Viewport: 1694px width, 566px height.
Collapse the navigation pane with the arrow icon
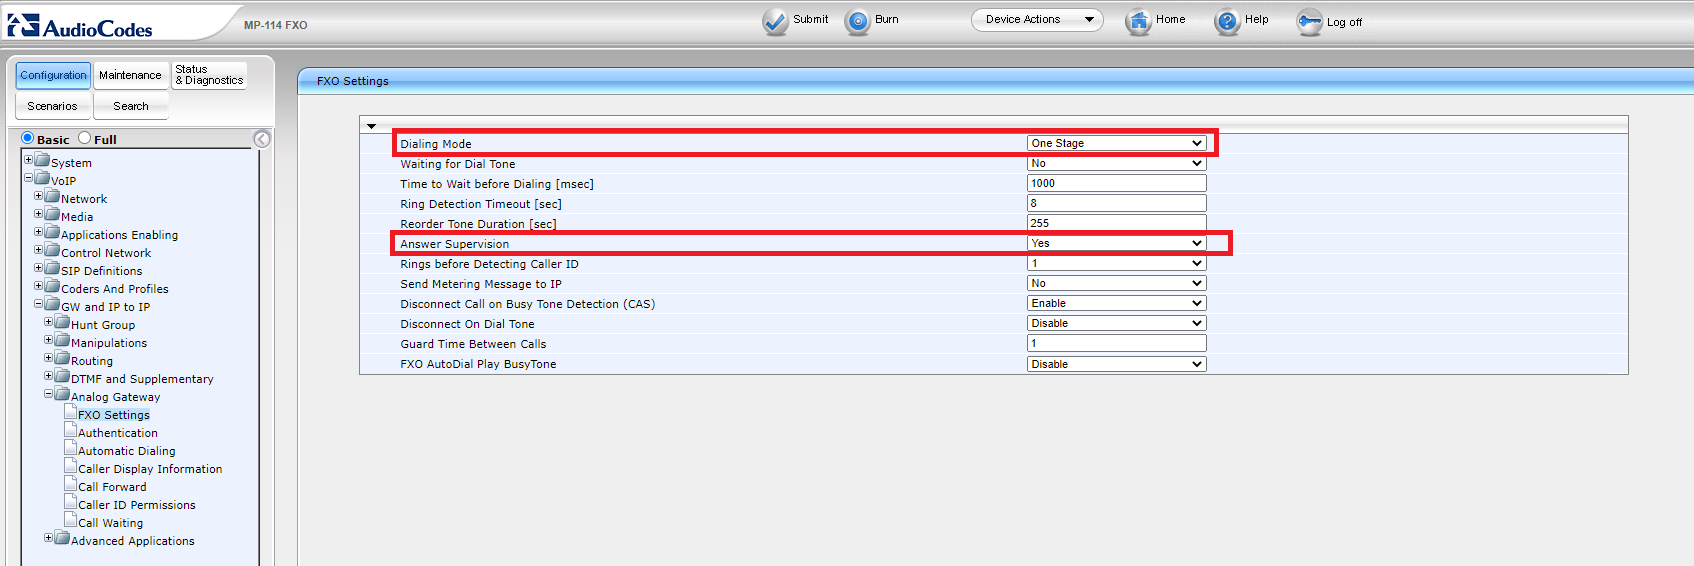click(262, 139)
